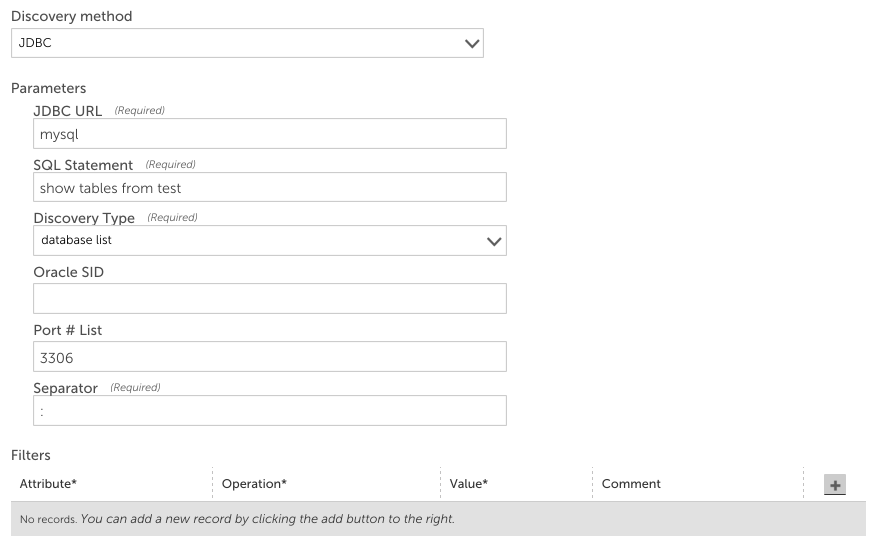Click the Discovery method dropdown chevron arrow

tap(473, 44)
